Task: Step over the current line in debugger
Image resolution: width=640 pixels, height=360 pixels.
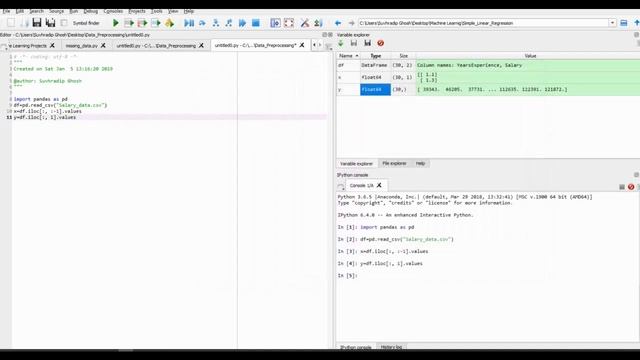Action: pyautogui.click(x=202, y=23)
